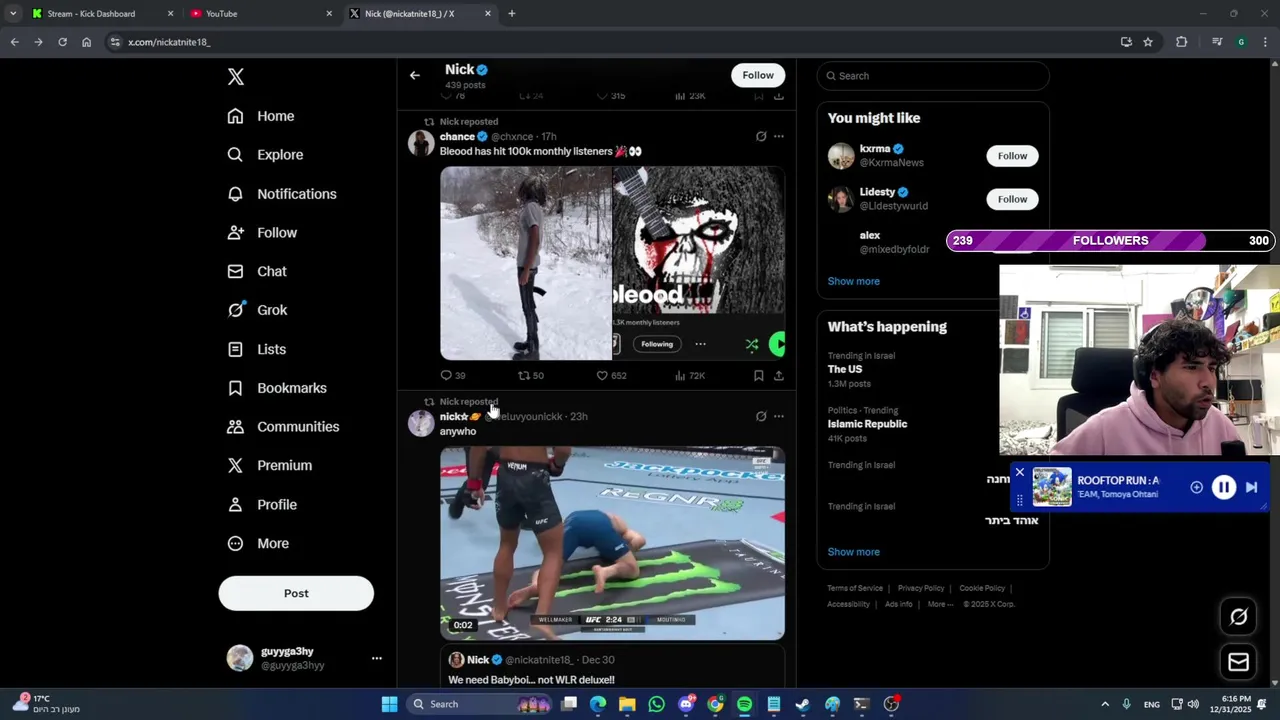The width and height of the screenshot is (1280, 720).
Task: View analytics for post with 72K views
Action: click(690, 375)
